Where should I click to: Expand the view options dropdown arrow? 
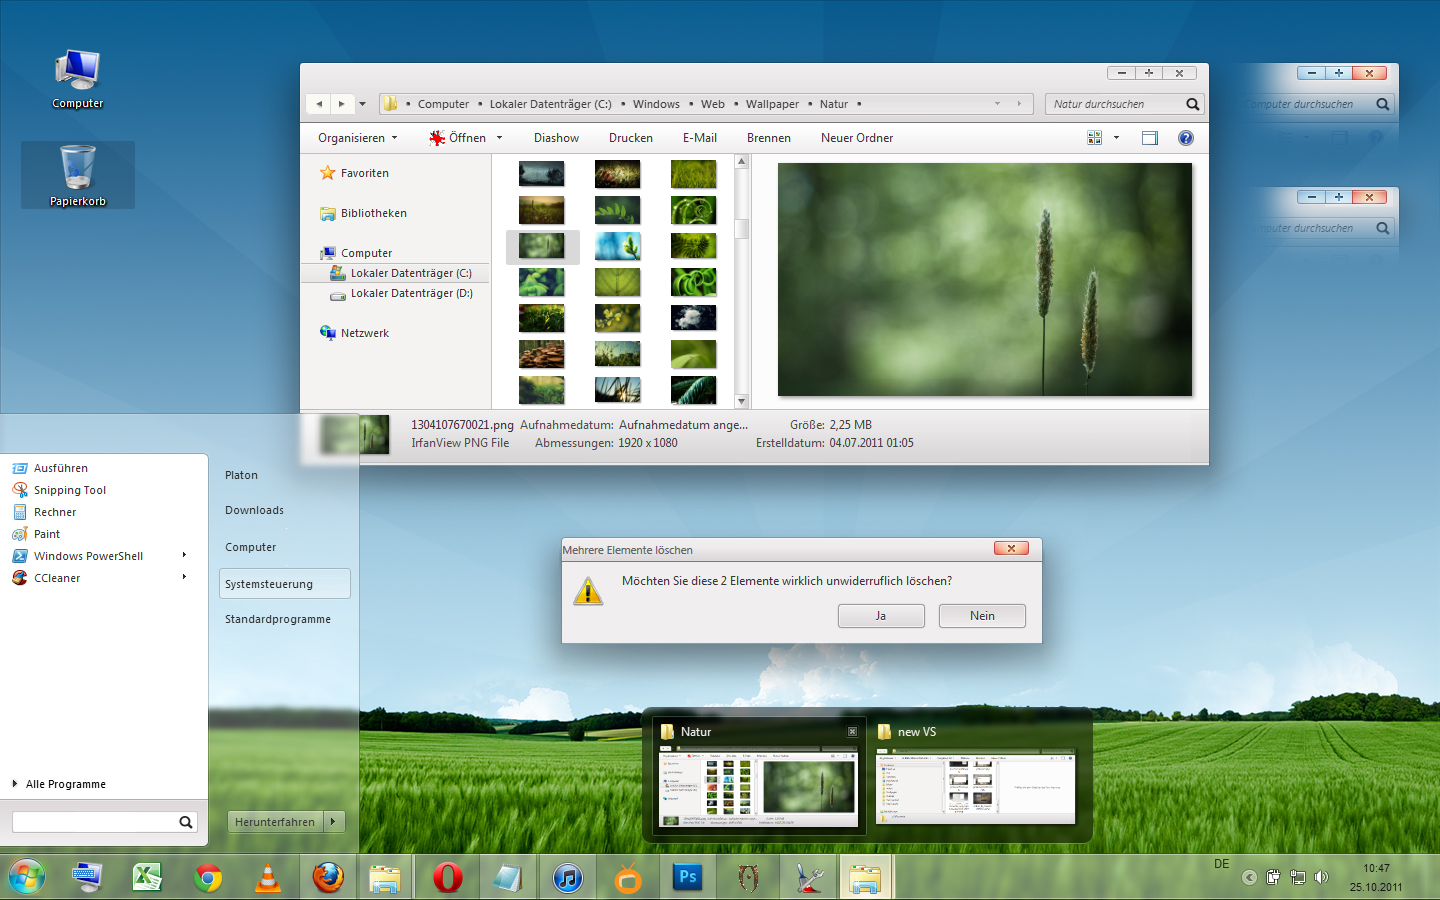tap(1116, 138)
